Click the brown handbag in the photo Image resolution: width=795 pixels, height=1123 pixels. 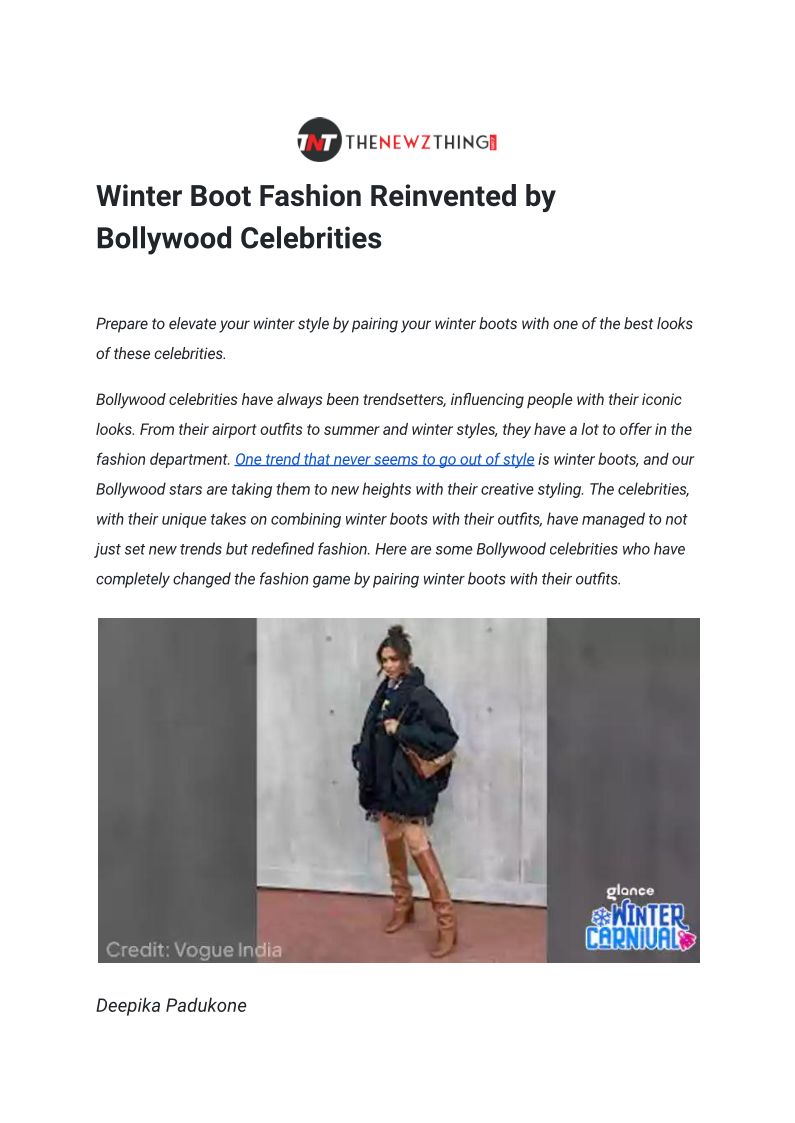coord(426,760)
